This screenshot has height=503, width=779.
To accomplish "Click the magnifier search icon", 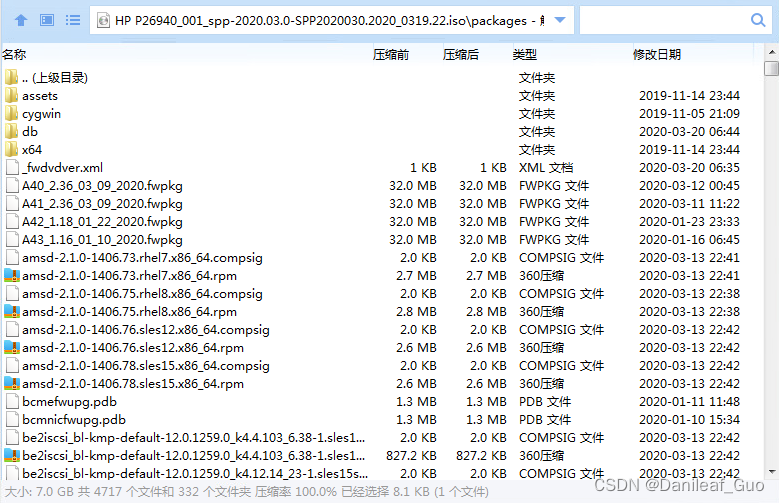I will [x=758, y=20].
